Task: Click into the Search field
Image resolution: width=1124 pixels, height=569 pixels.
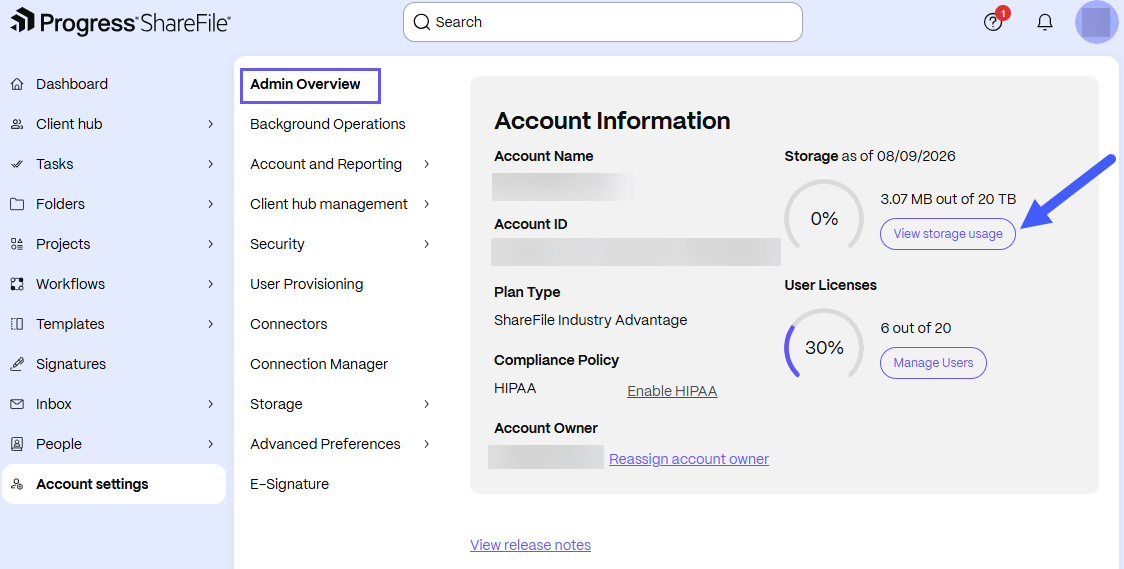Action: coord(603,22)
